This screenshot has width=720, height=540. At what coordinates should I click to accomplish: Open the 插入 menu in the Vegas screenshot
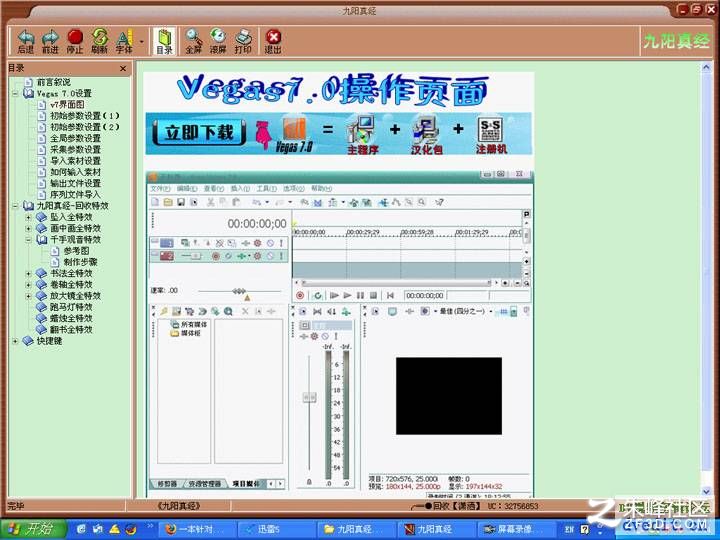tap(240, 189)
